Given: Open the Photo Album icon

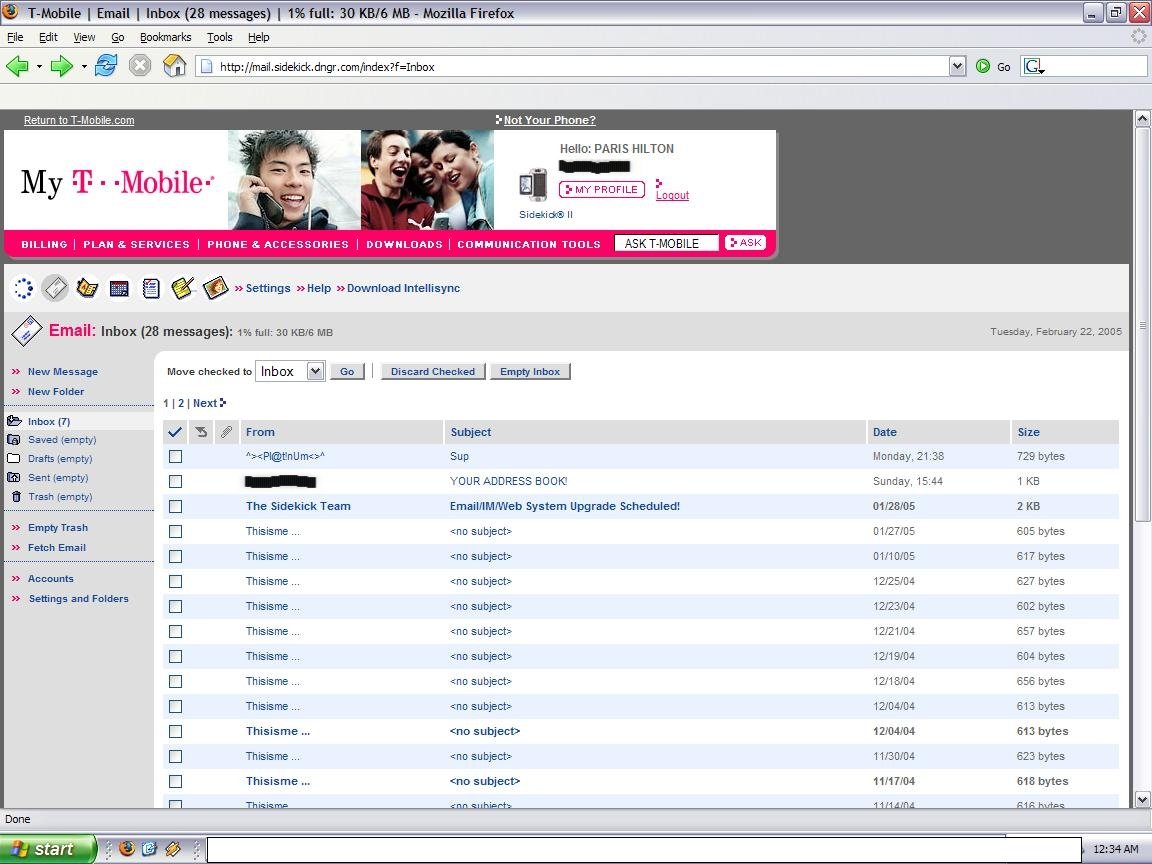Looking at the screenshot, I should coord(215,288).
